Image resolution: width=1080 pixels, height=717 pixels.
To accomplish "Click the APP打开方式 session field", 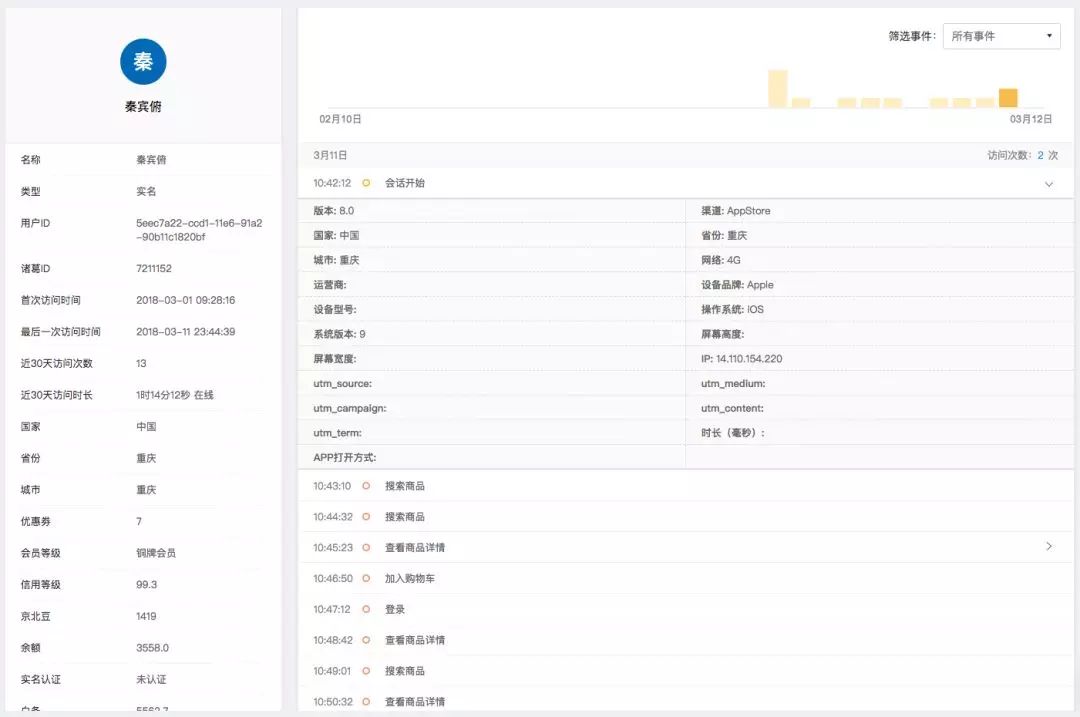I will [492, 458].
